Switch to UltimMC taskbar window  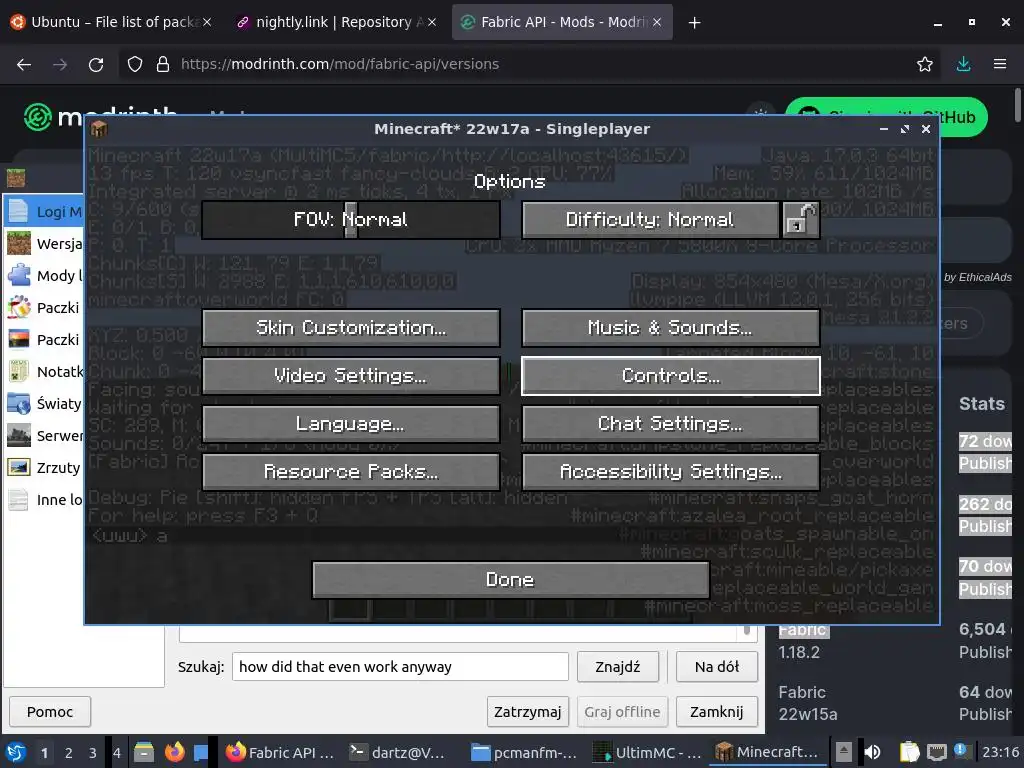(x=648, y=753)
